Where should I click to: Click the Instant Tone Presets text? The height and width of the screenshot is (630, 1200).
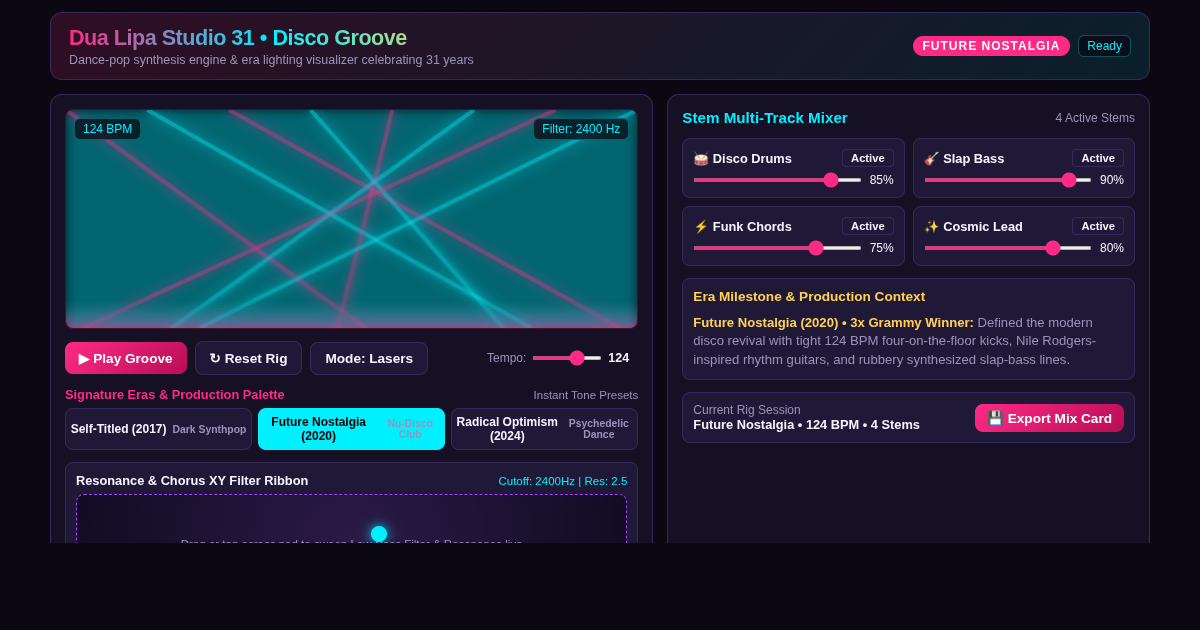click(x=586, y=395)
